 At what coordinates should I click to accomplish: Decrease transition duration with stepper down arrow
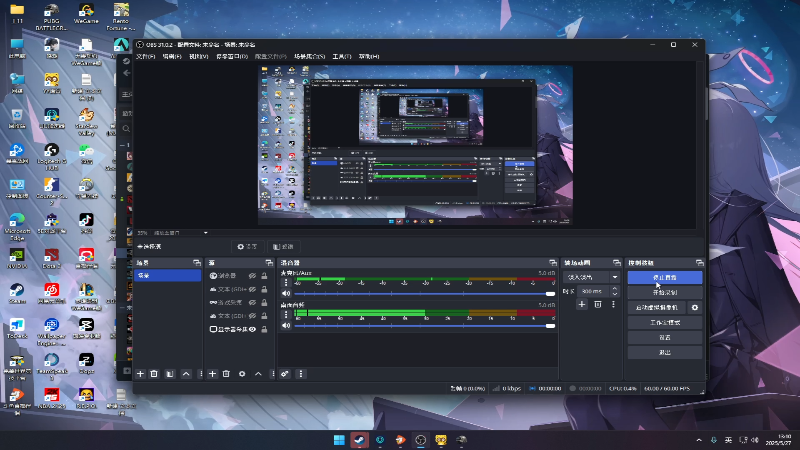[x=615, y=294]
